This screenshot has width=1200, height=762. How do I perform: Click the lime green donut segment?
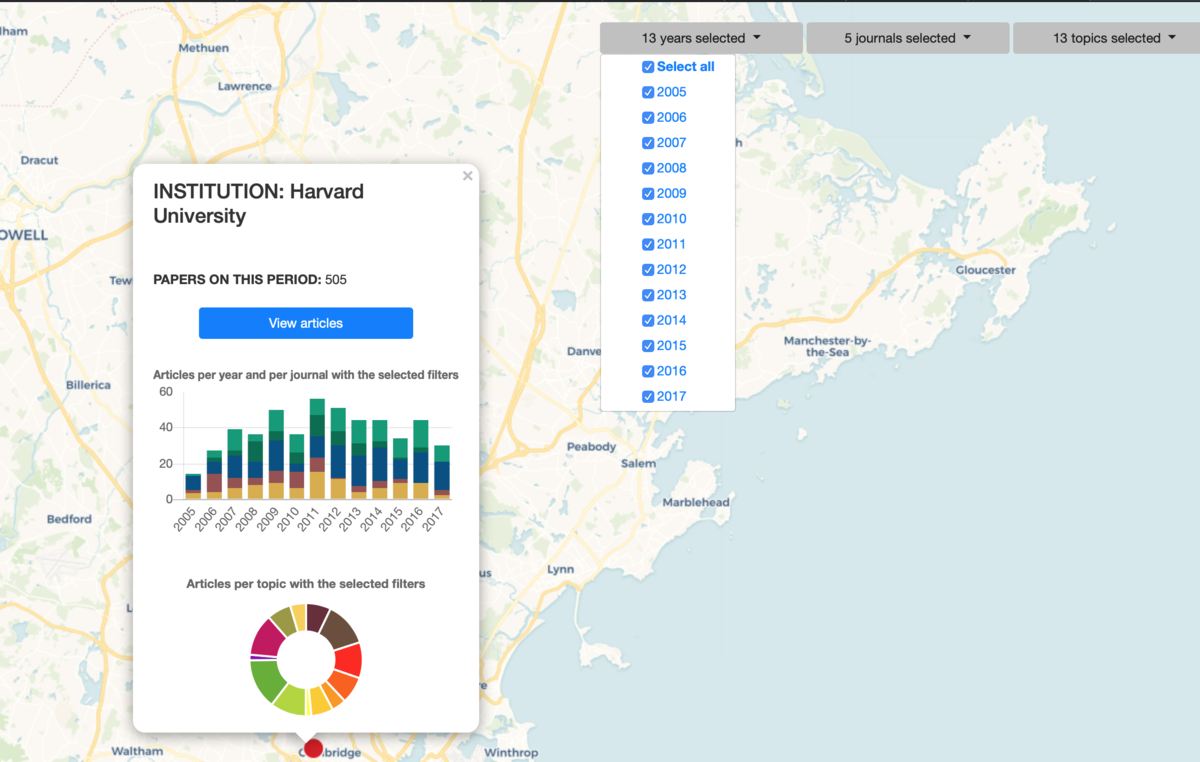coord(291,699)
